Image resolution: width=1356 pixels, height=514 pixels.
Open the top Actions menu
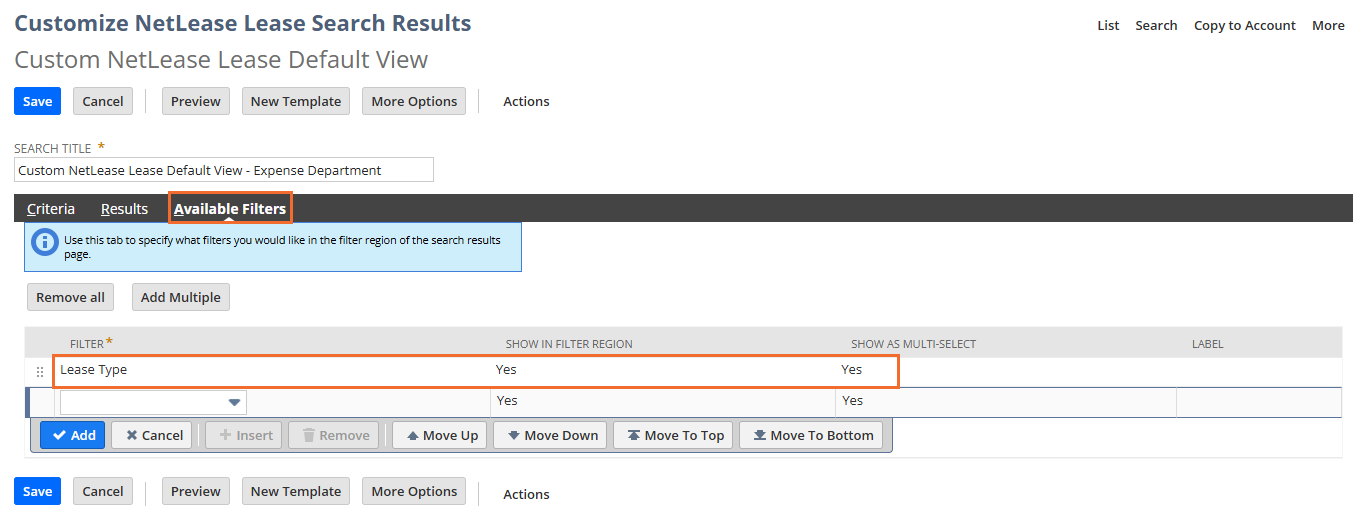click(526, 101)
